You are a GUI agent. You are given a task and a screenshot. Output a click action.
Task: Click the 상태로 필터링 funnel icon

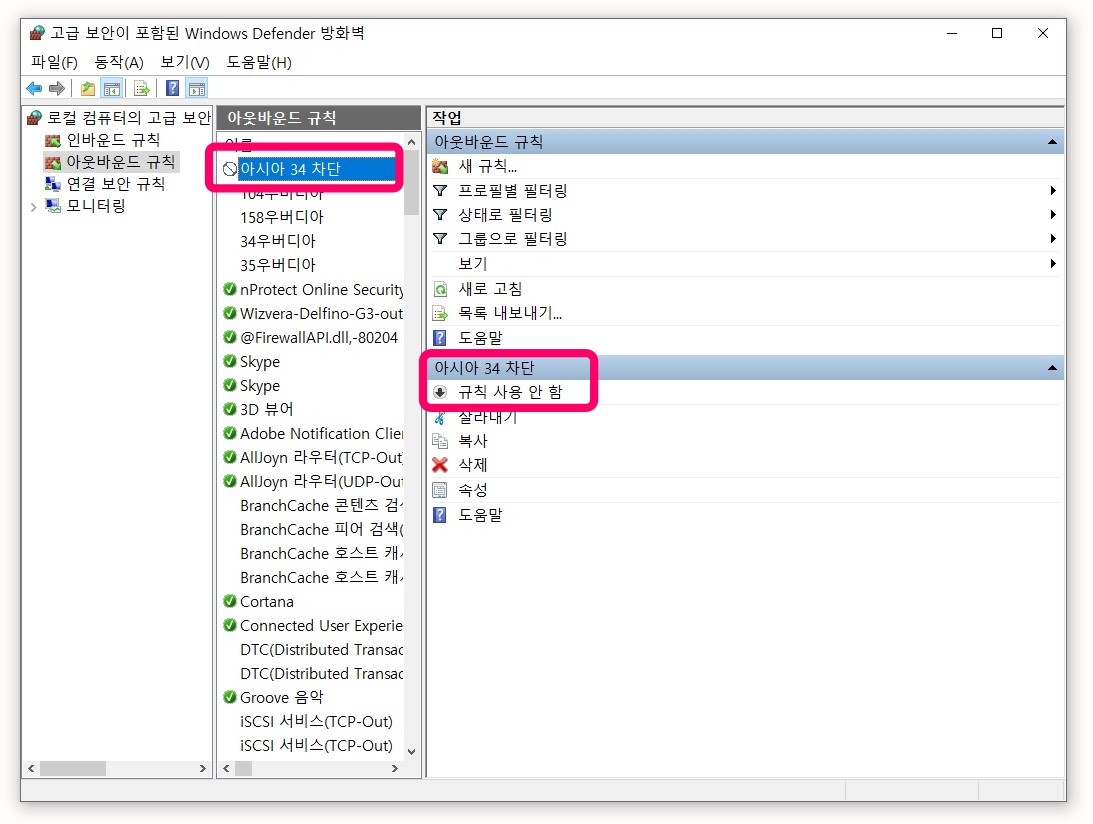tap(440, 215)
